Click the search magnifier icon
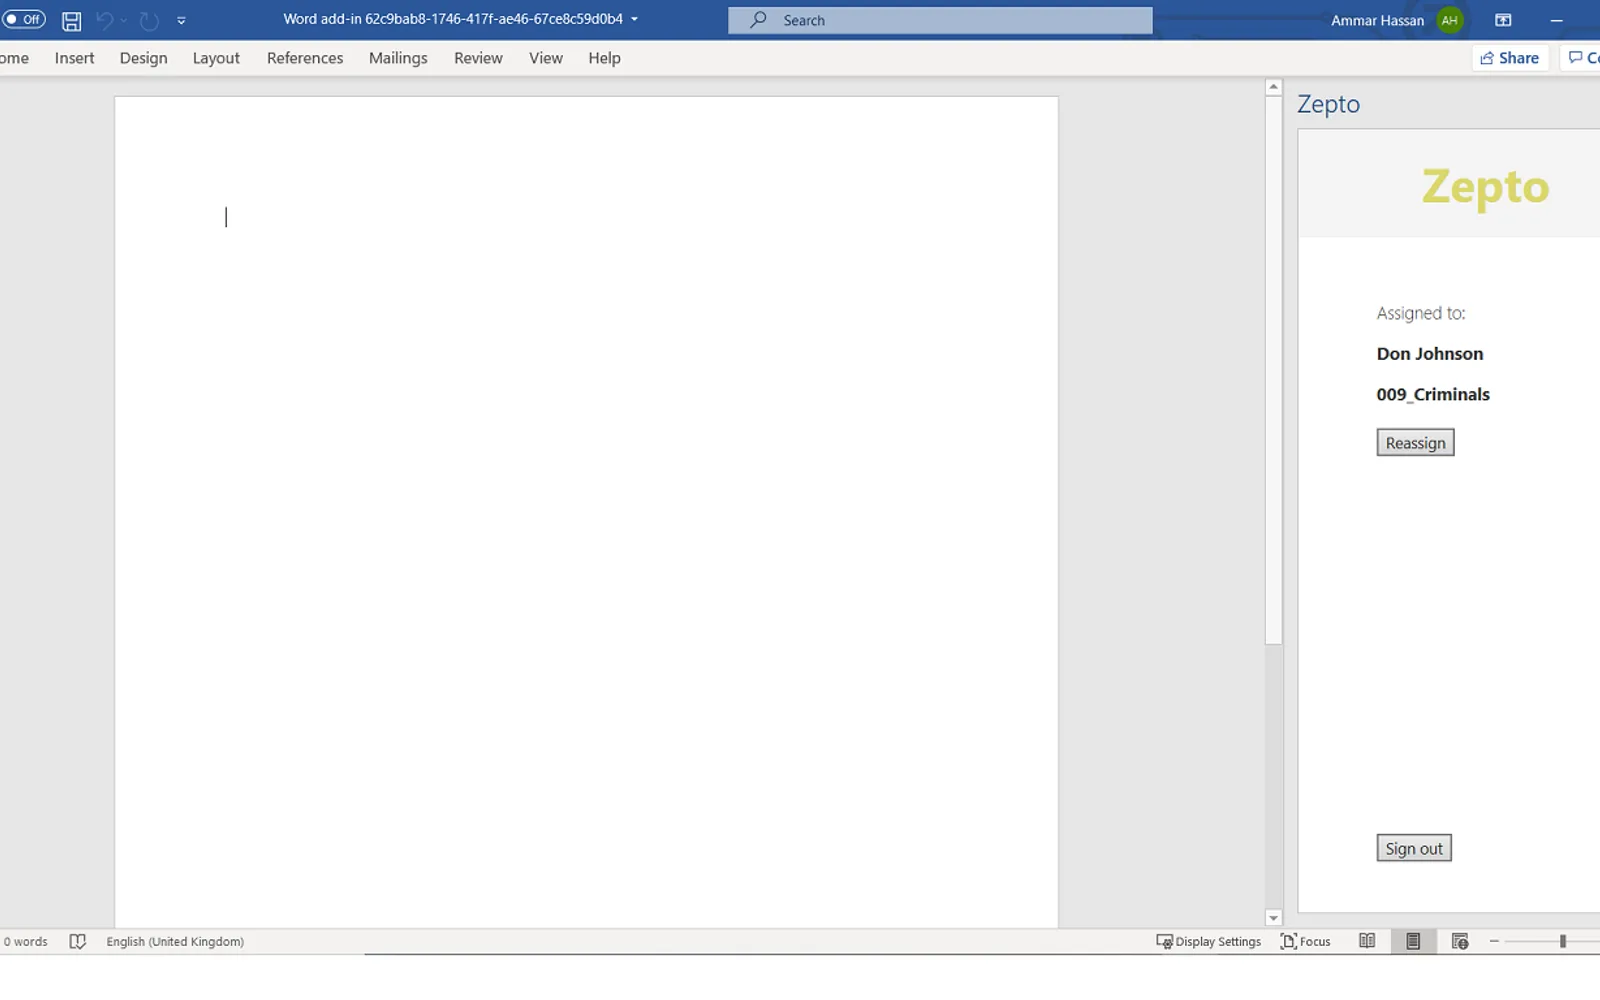Screen dimensions: 1600x1000 click(759, 20)
